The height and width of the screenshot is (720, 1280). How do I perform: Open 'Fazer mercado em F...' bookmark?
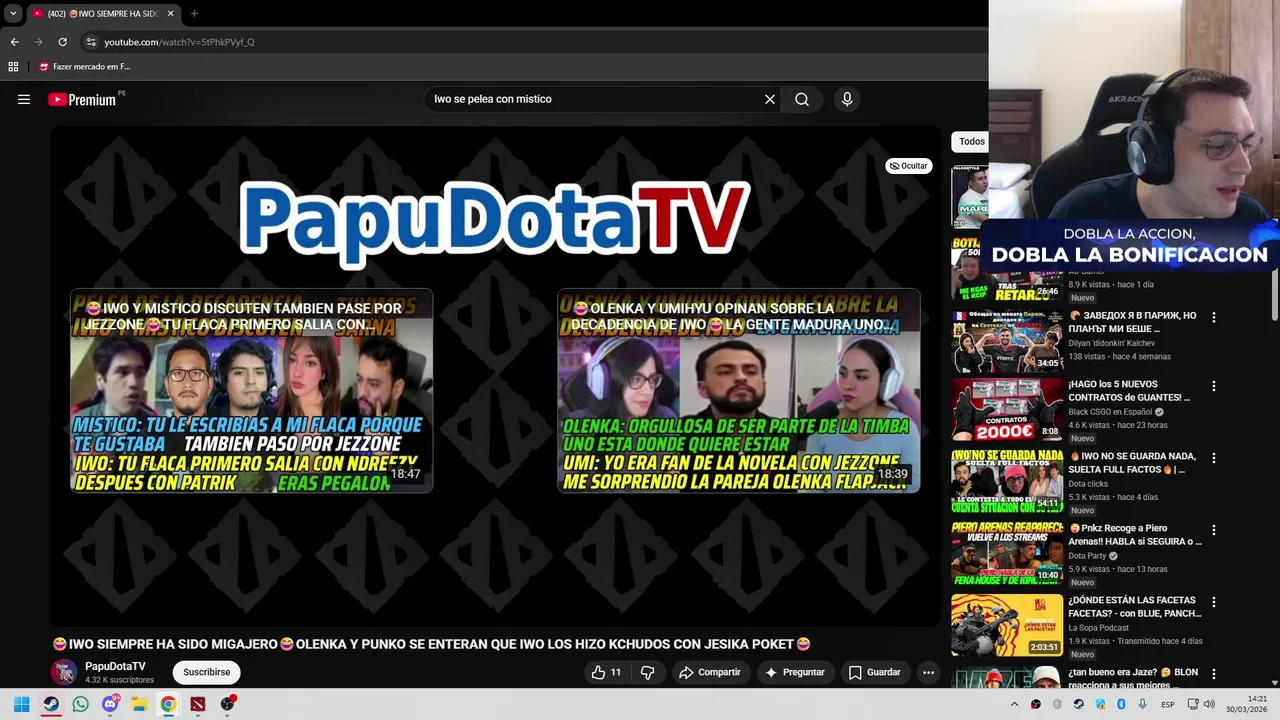(x=85, y=67)
